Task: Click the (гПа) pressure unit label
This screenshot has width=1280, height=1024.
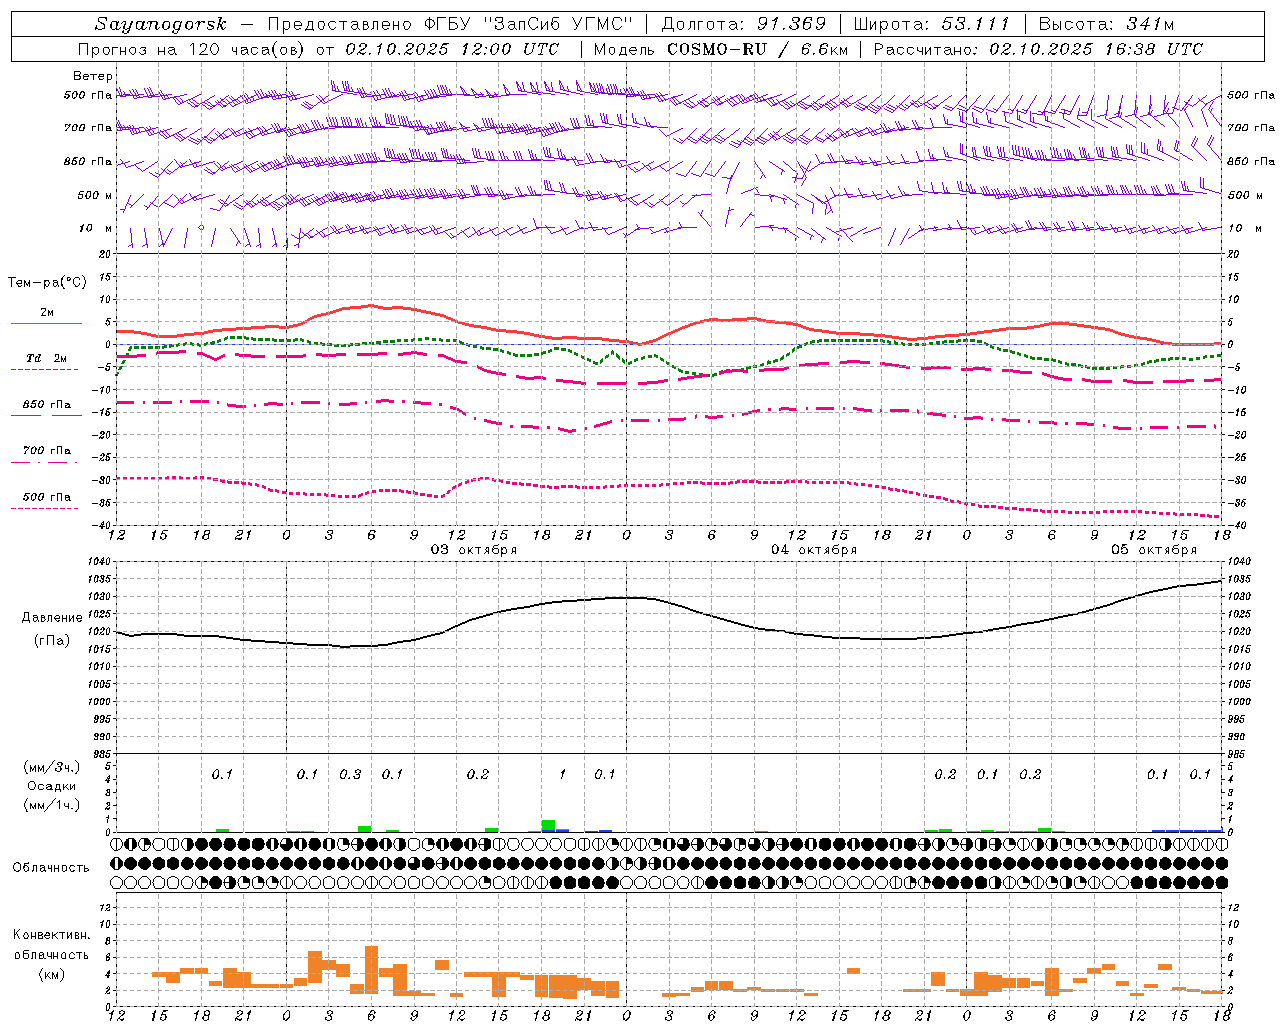Action: tap(52, 641)
